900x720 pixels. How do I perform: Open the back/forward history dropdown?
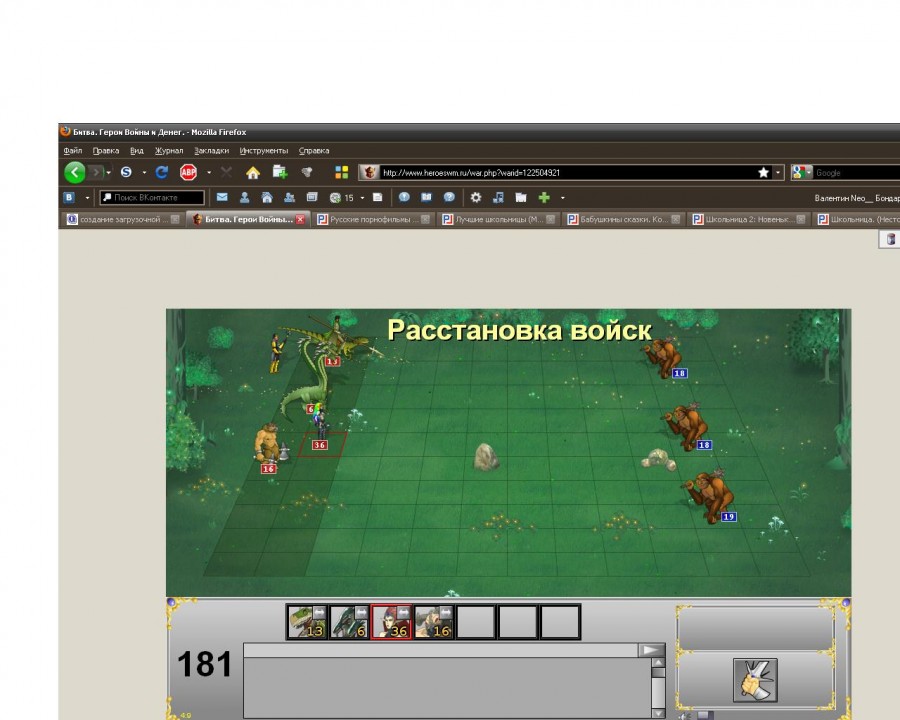(108, 173)
